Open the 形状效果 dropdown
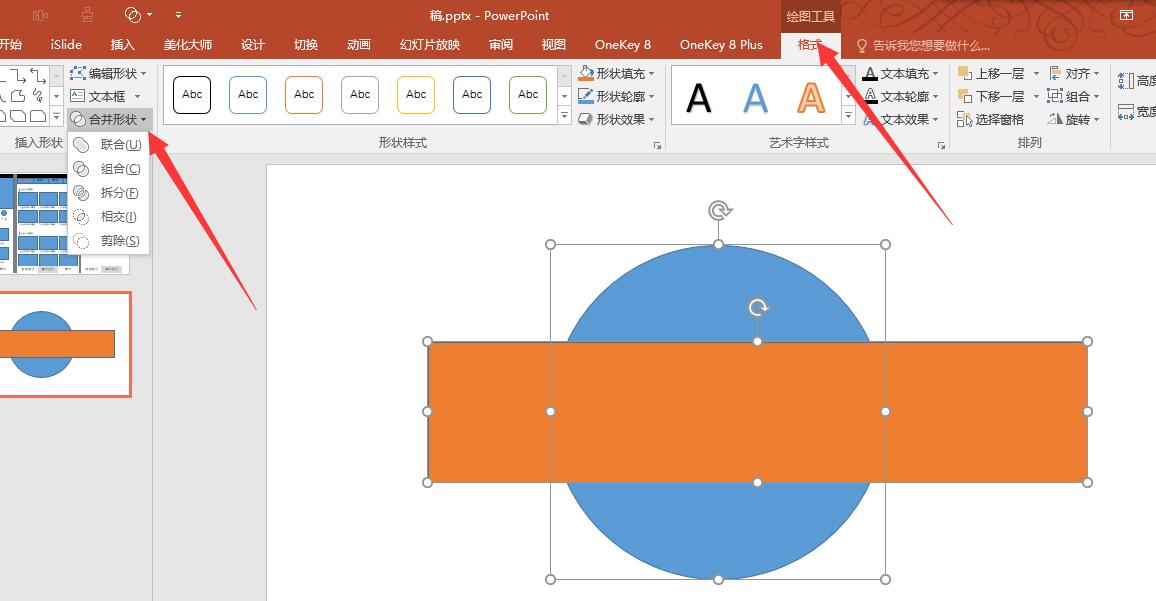Screen dimensions: 1156x601 (616, 119)
